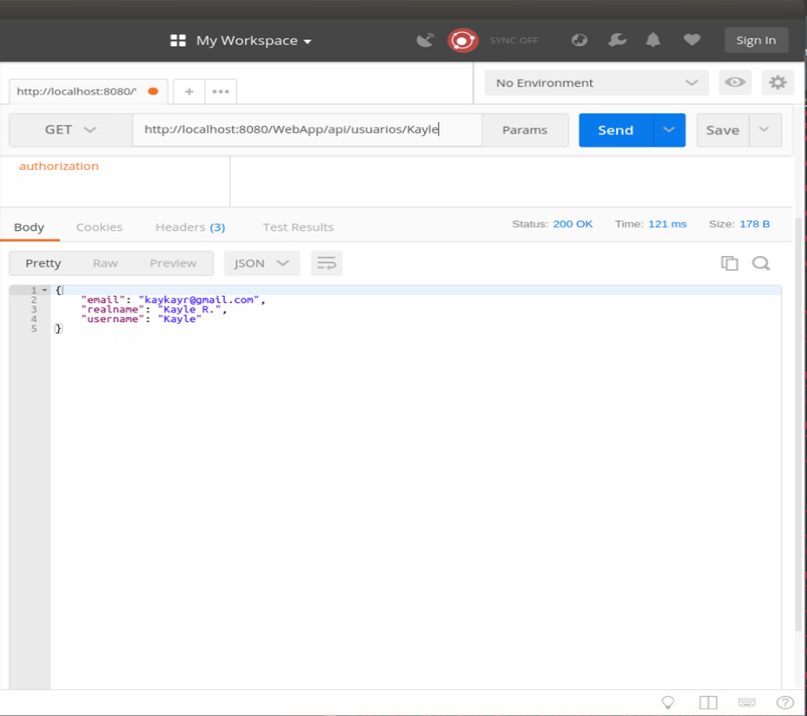Click the 178 B size value
This screenshot has height=716, width=807.
click(755, 224)
